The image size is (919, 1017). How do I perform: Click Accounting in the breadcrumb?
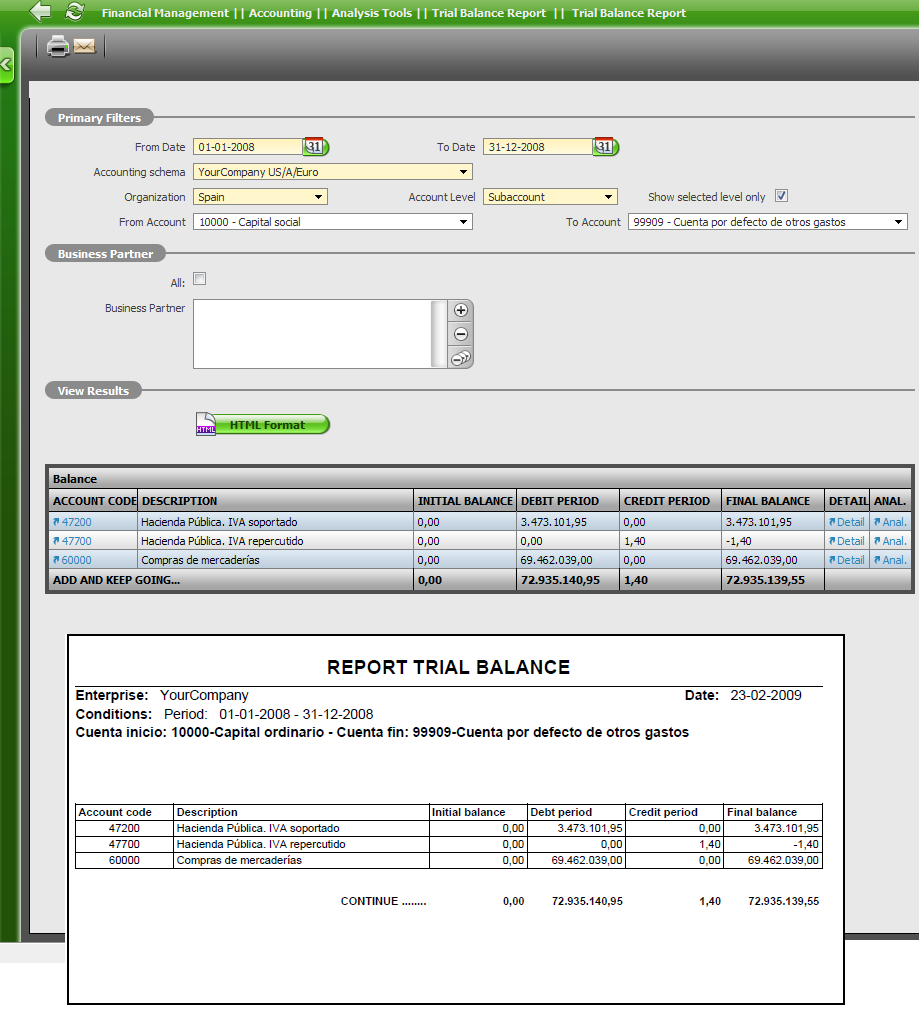point(279,13)
